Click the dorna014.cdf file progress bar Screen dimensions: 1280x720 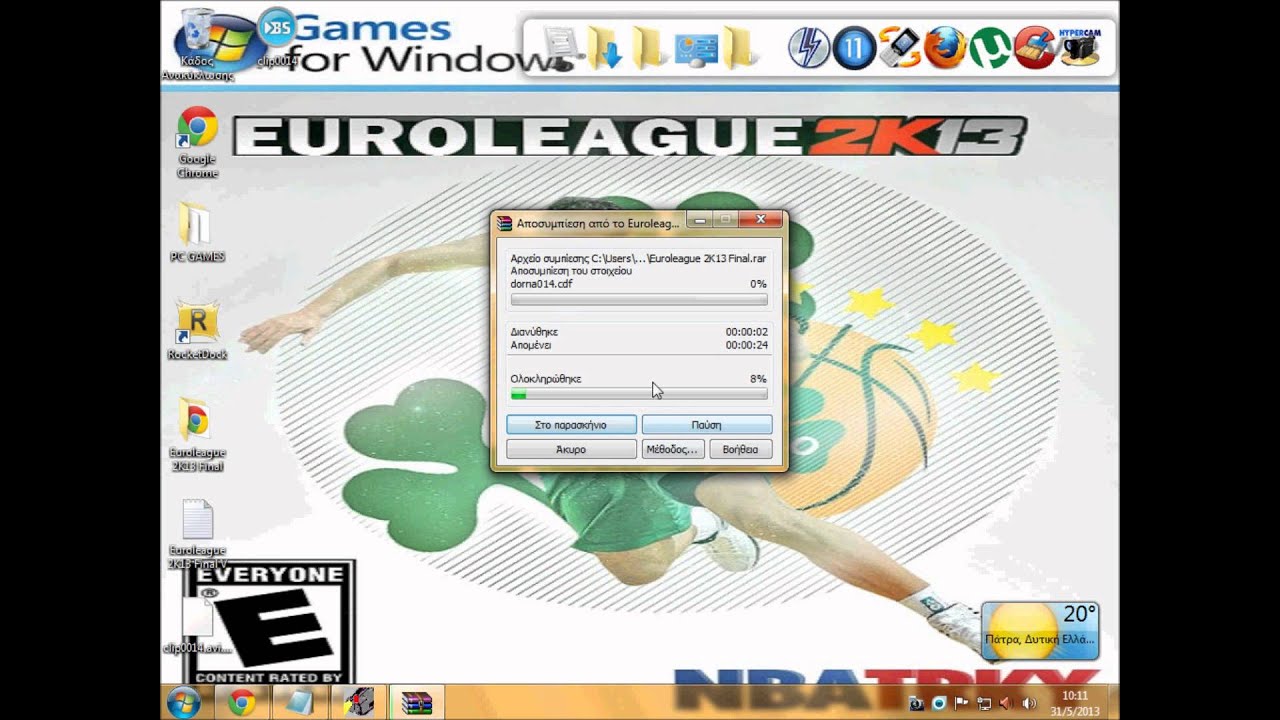pos(639,300)
